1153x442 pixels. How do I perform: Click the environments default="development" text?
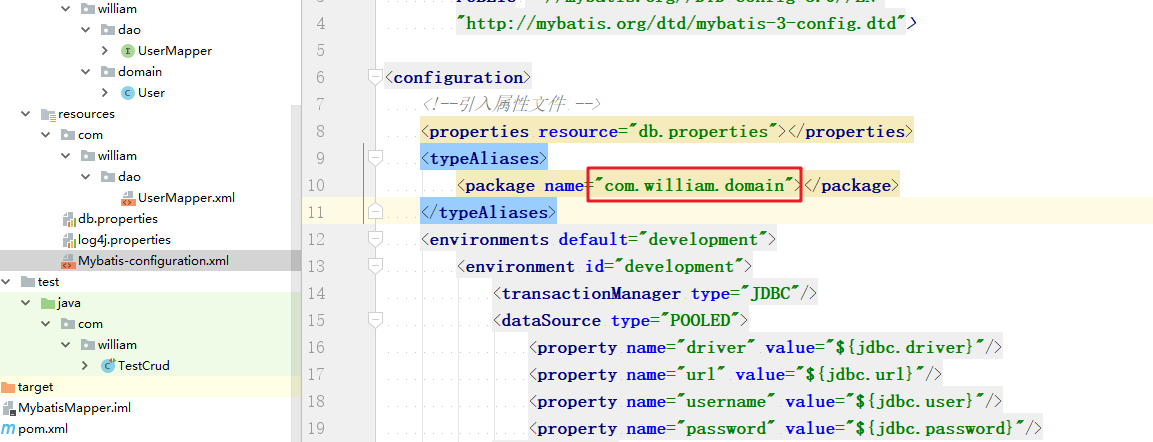coord(598,240)
